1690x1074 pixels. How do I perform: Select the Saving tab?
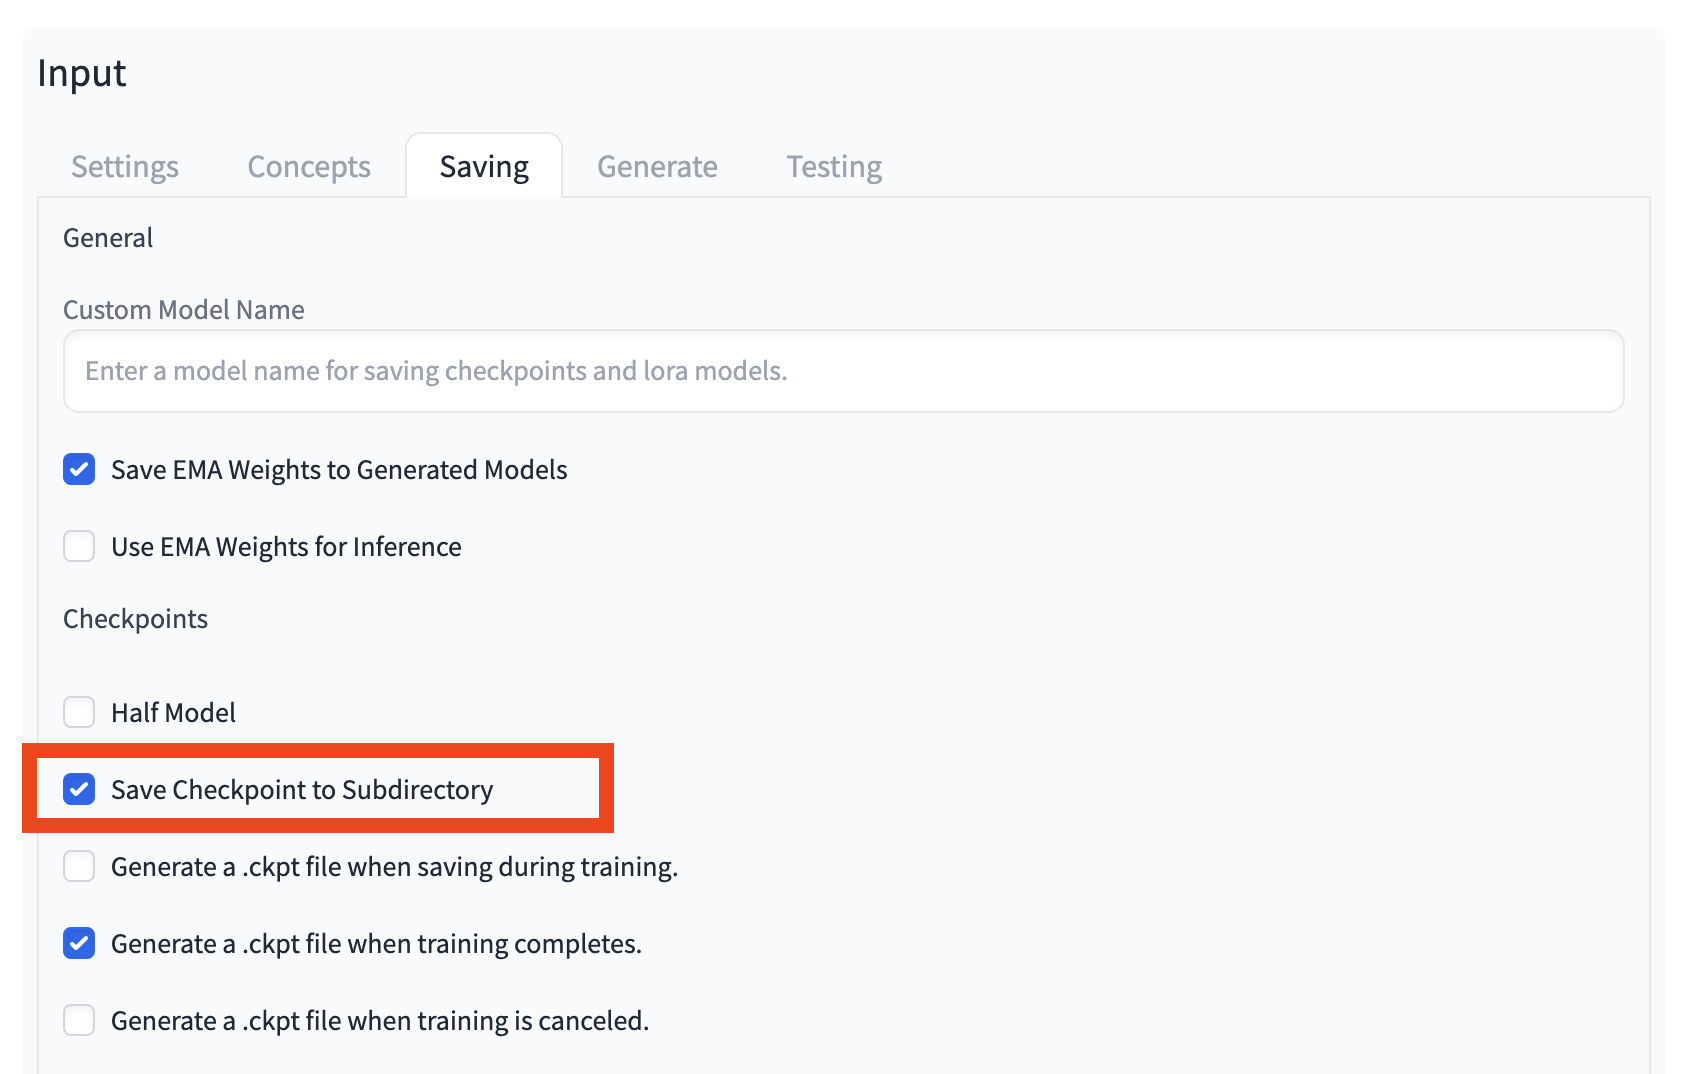[x=484, y=167]
